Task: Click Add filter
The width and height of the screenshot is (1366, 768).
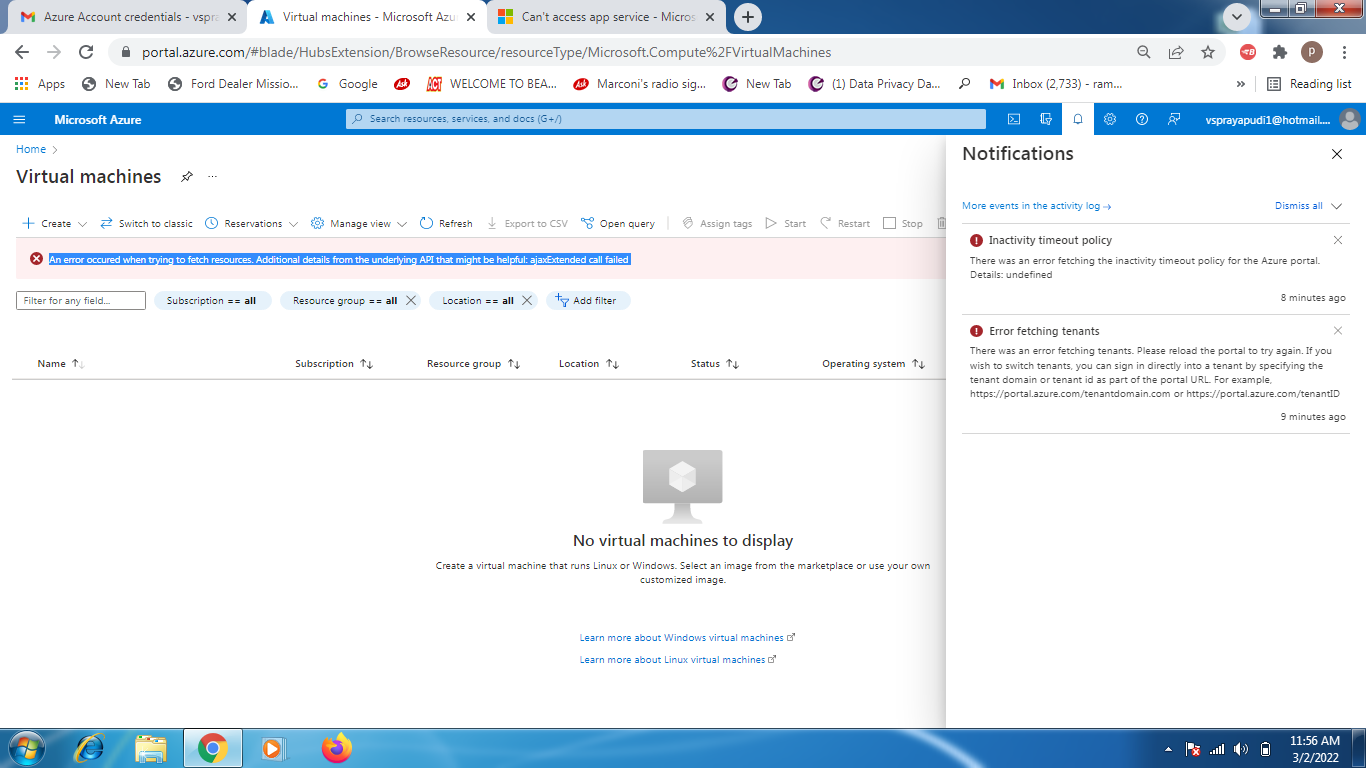Action: [588, 300]
